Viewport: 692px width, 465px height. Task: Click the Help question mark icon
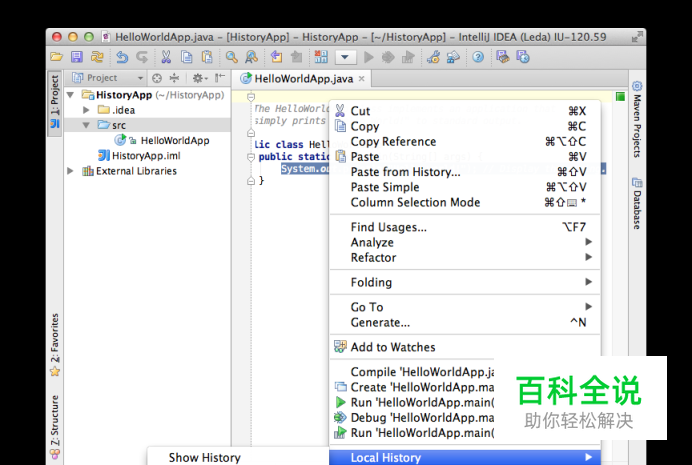click(x=478, y=57)
